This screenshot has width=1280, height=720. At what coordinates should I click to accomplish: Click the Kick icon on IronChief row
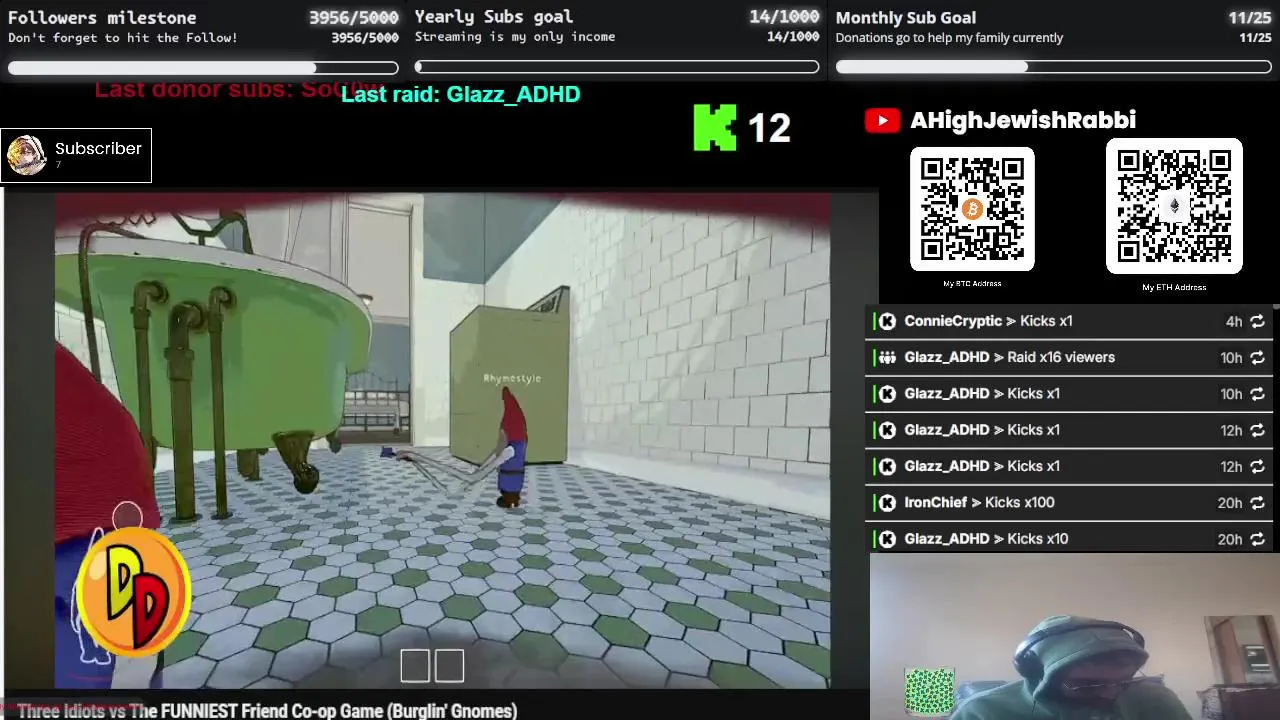click(887, 503)
